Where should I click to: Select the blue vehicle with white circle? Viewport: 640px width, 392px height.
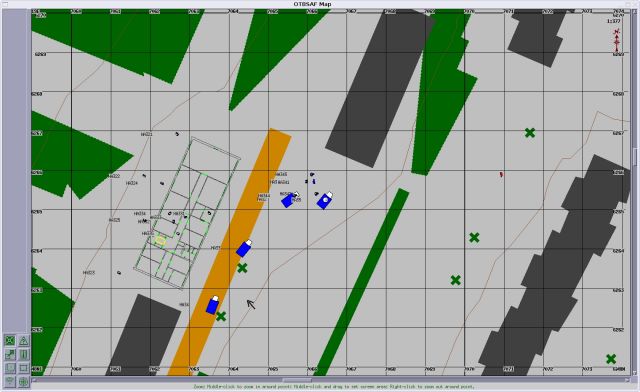click(325, 200)
